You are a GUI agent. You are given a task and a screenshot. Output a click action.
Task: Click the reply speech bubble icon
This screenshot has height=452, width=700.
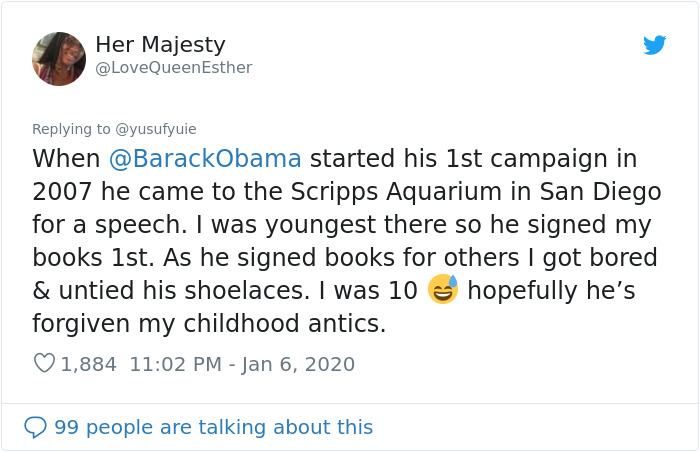[x=35, y=427]
